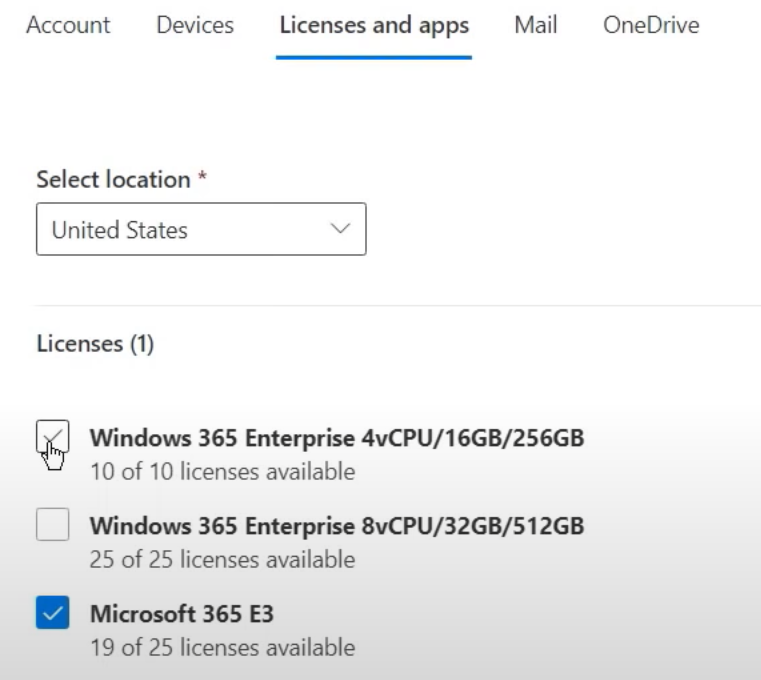Go to the Mail tab
Screen dimensions: 761x680
pos(536,25)
